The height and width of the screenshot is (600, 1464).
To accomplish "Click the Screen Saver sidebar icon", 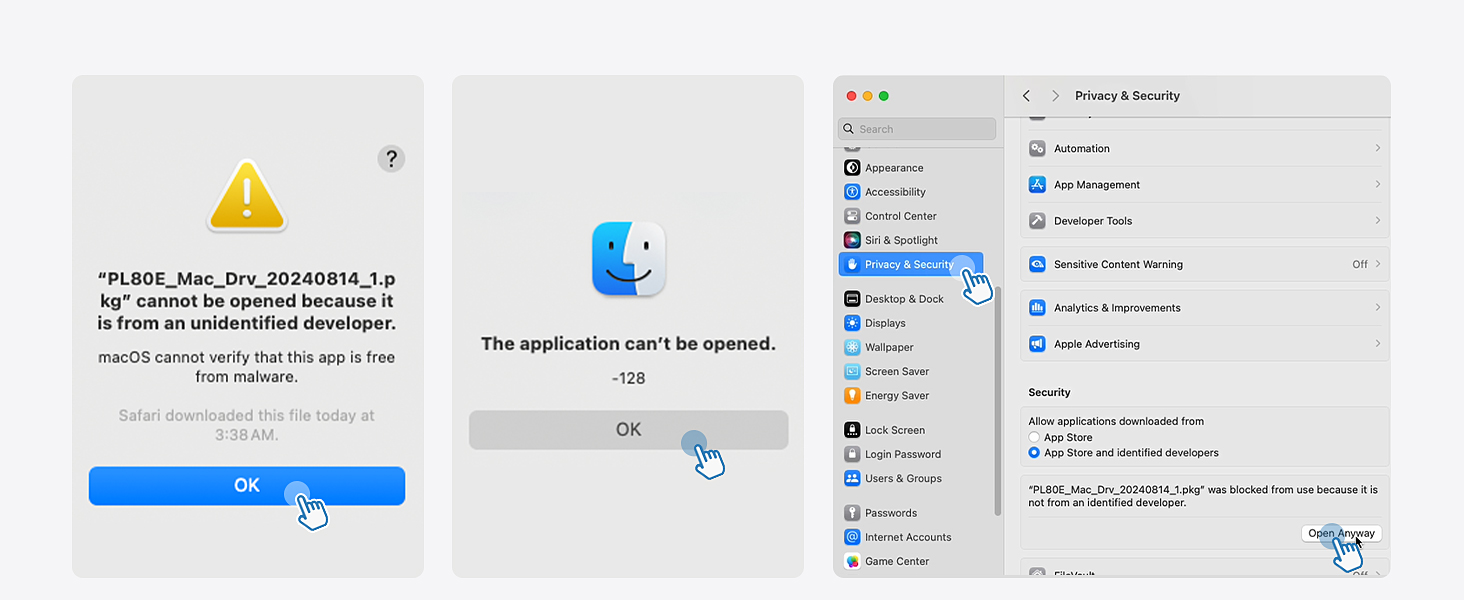I will (x=852, y=371).
